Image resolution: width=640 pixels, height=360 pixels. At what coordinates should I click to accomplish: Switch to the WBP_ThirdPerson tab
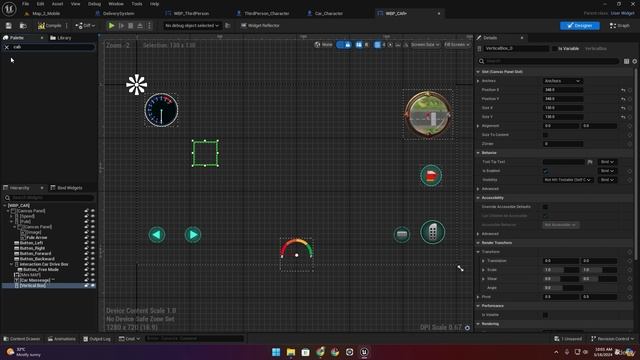(x=188, y=13)
